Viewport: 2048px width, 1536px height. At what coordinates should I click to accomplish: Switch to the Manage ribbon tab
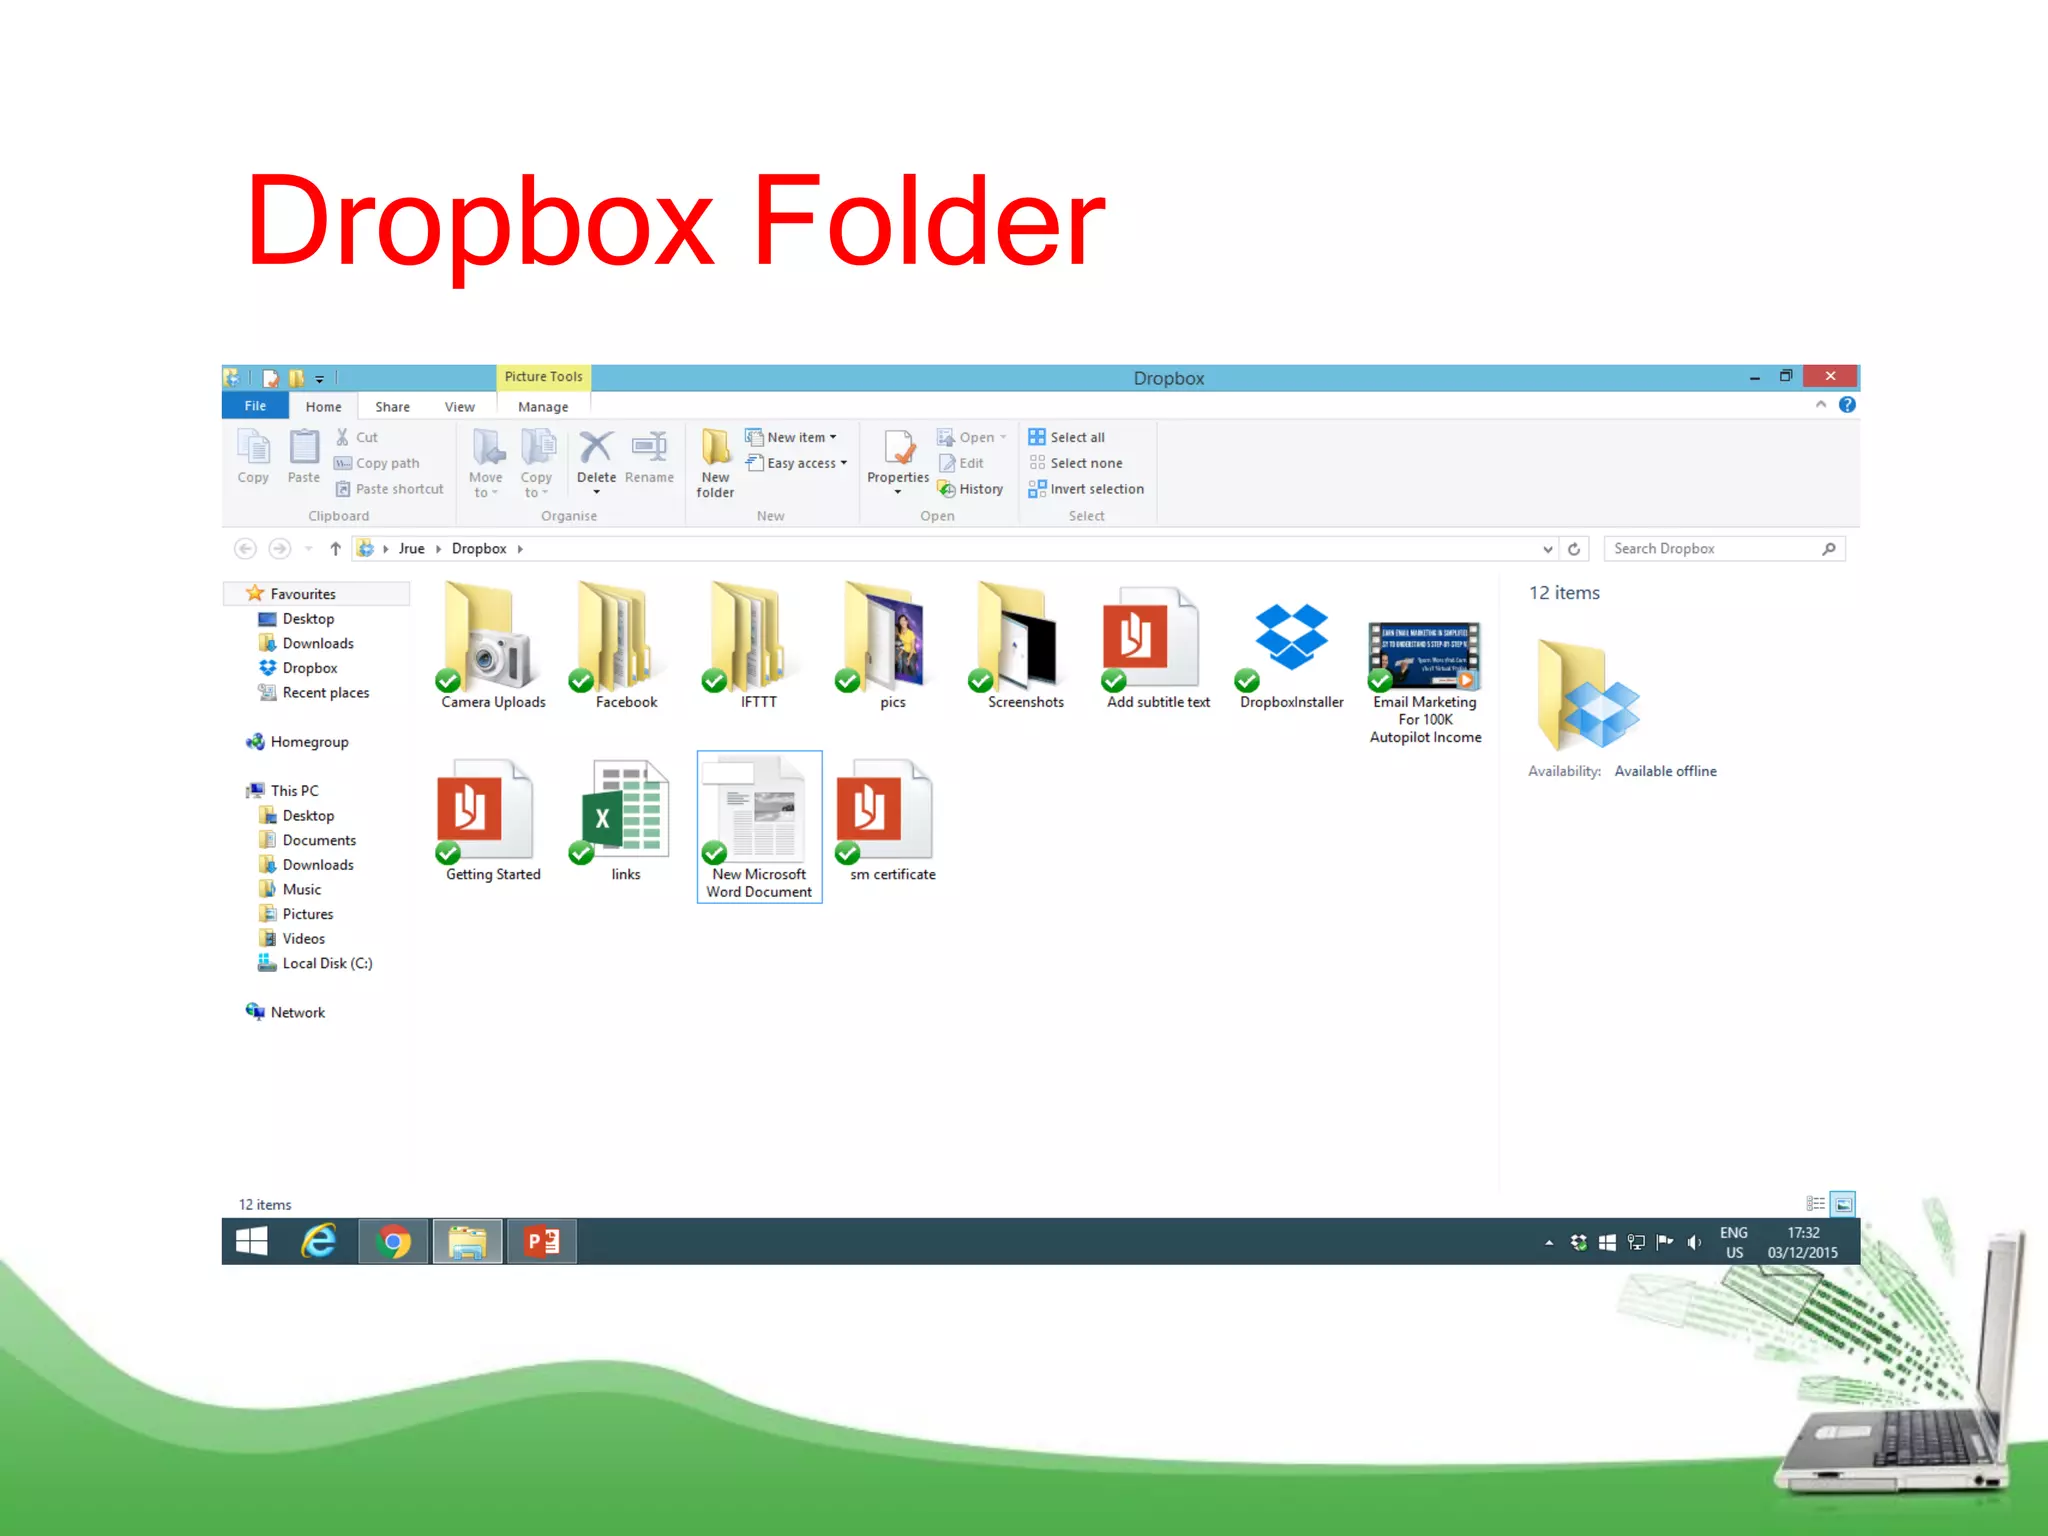[x=543, y=407]
